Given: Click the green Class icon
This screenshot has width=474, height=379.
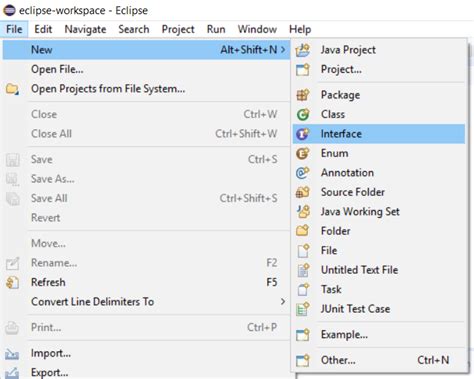Looking at the screenshot, I should 303,114.
